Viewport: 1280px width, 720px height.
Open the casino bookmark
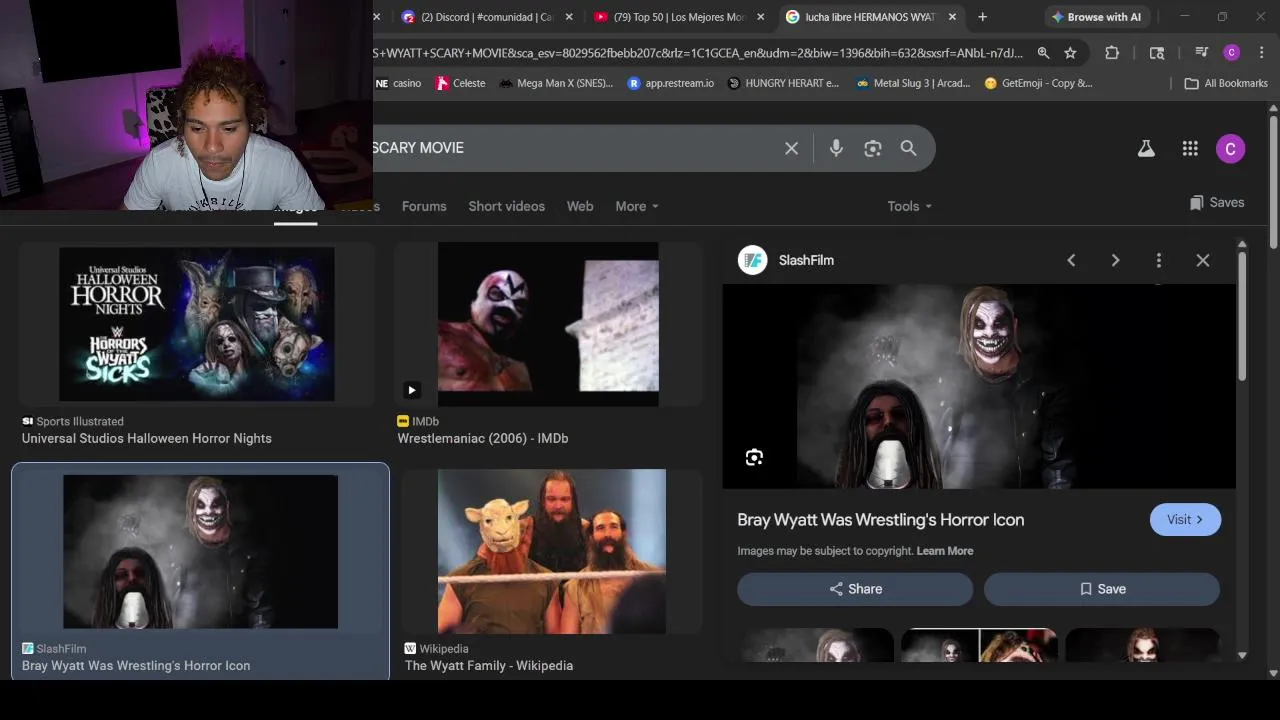point(398,83)
